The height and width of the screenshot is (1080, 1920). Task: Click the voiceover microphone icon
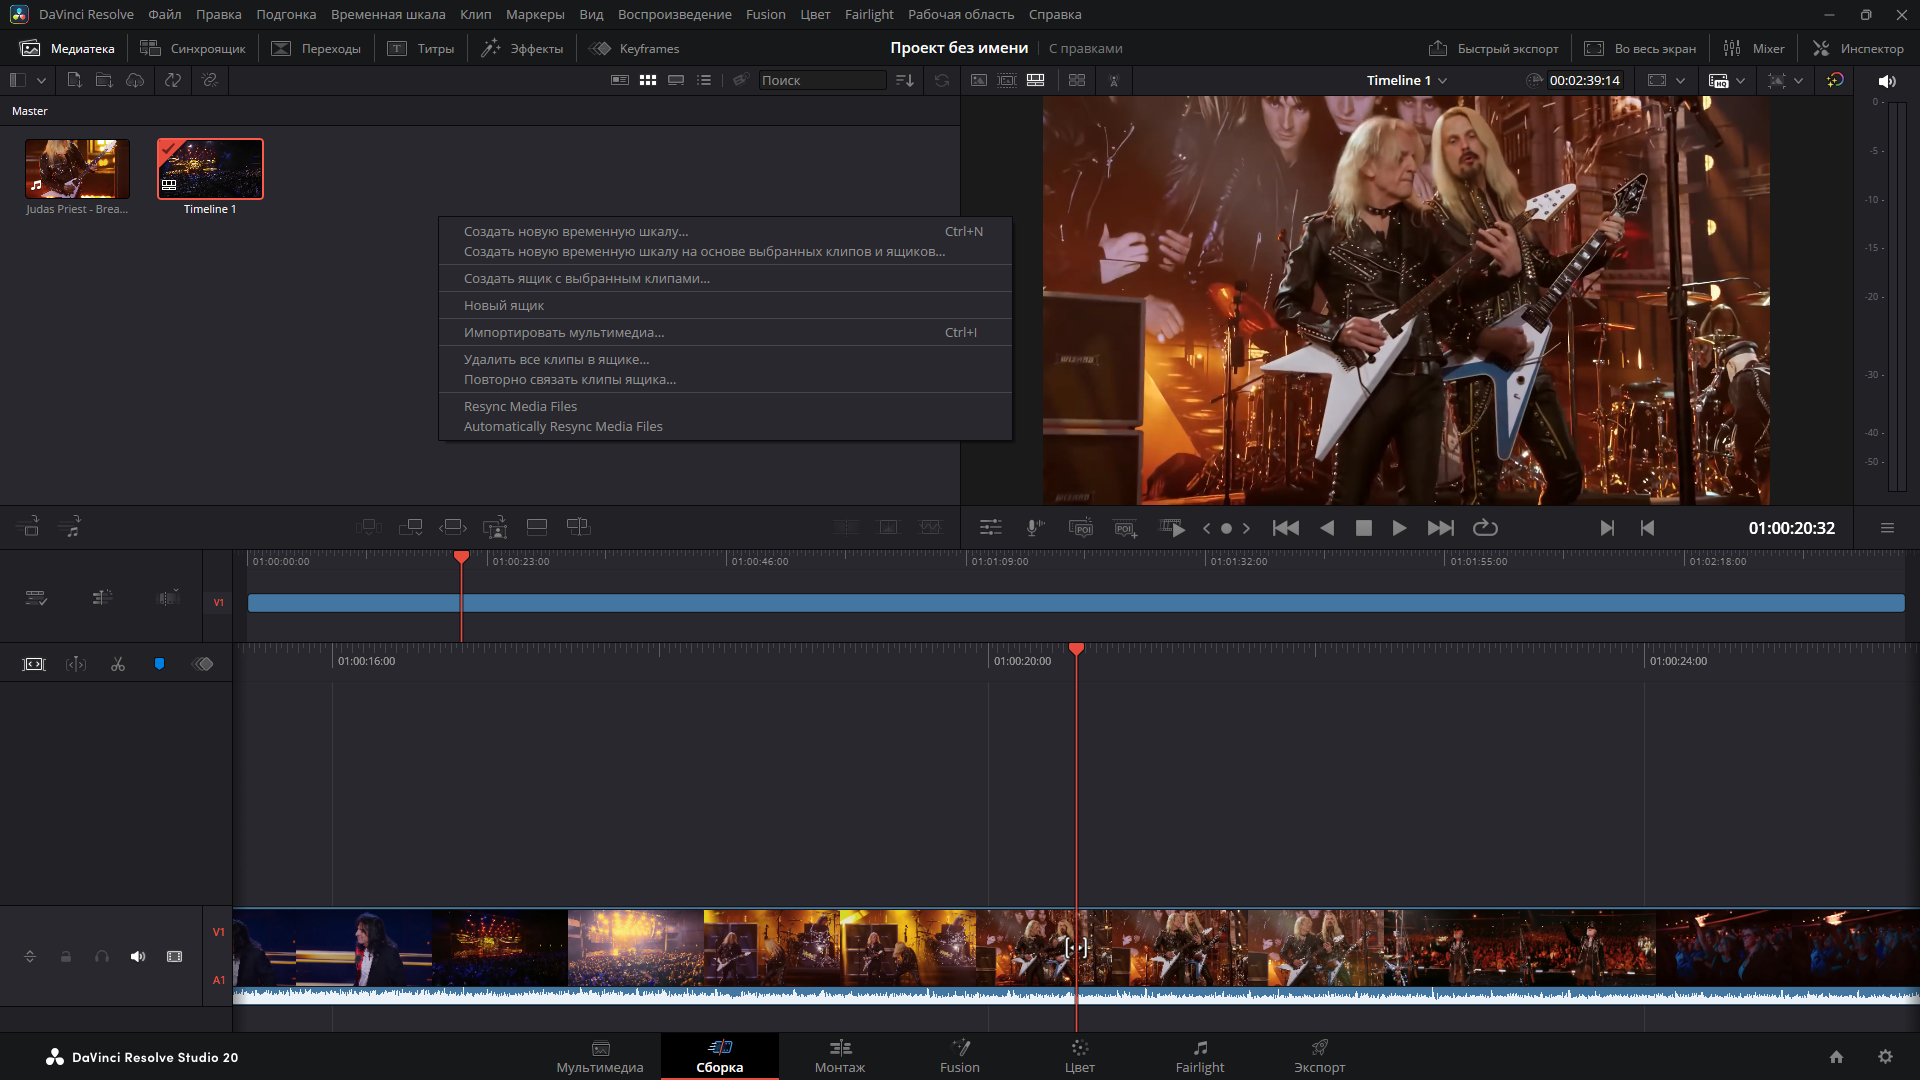click(1035, 528)
